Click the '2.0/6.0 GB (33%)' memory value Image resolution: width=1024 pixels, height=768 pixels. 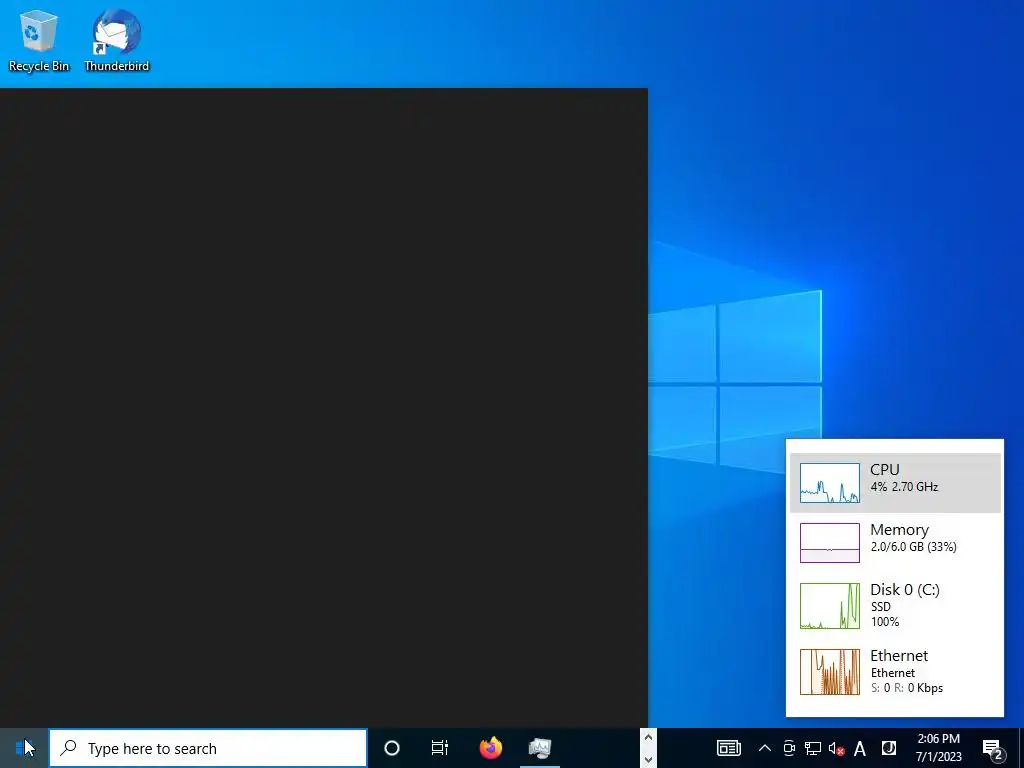[913, 547]
